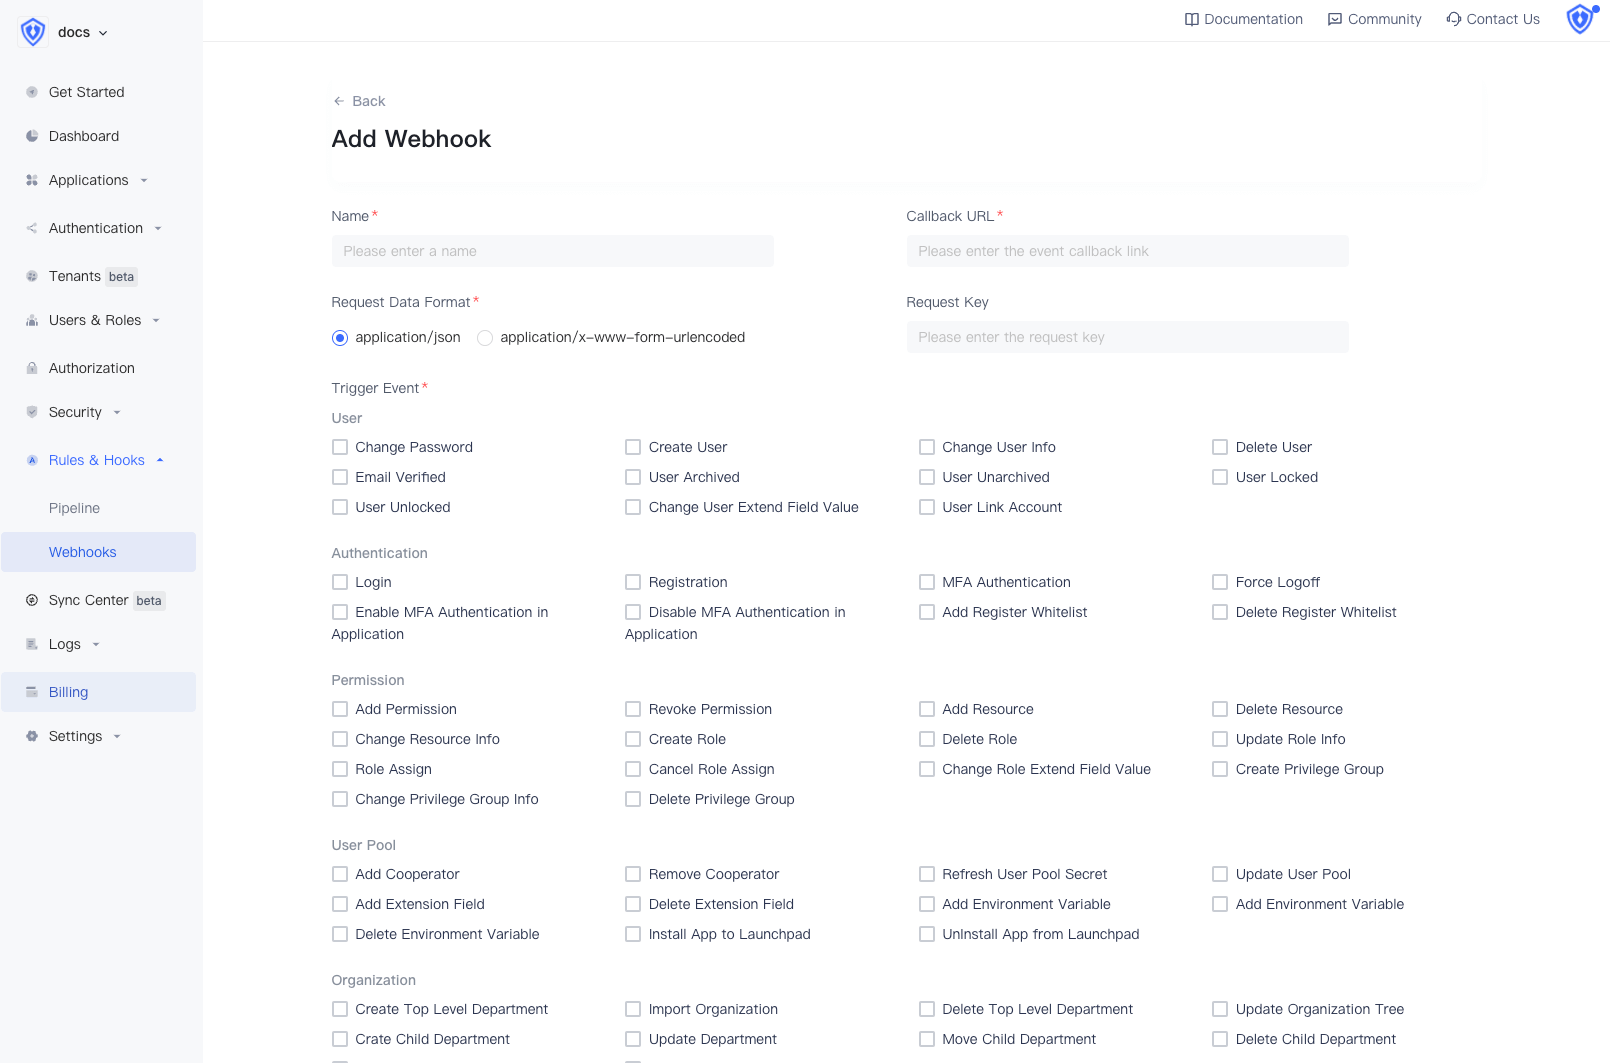
Task: Open the account shield avatar at top right
Action: [x=1580, y=19]
